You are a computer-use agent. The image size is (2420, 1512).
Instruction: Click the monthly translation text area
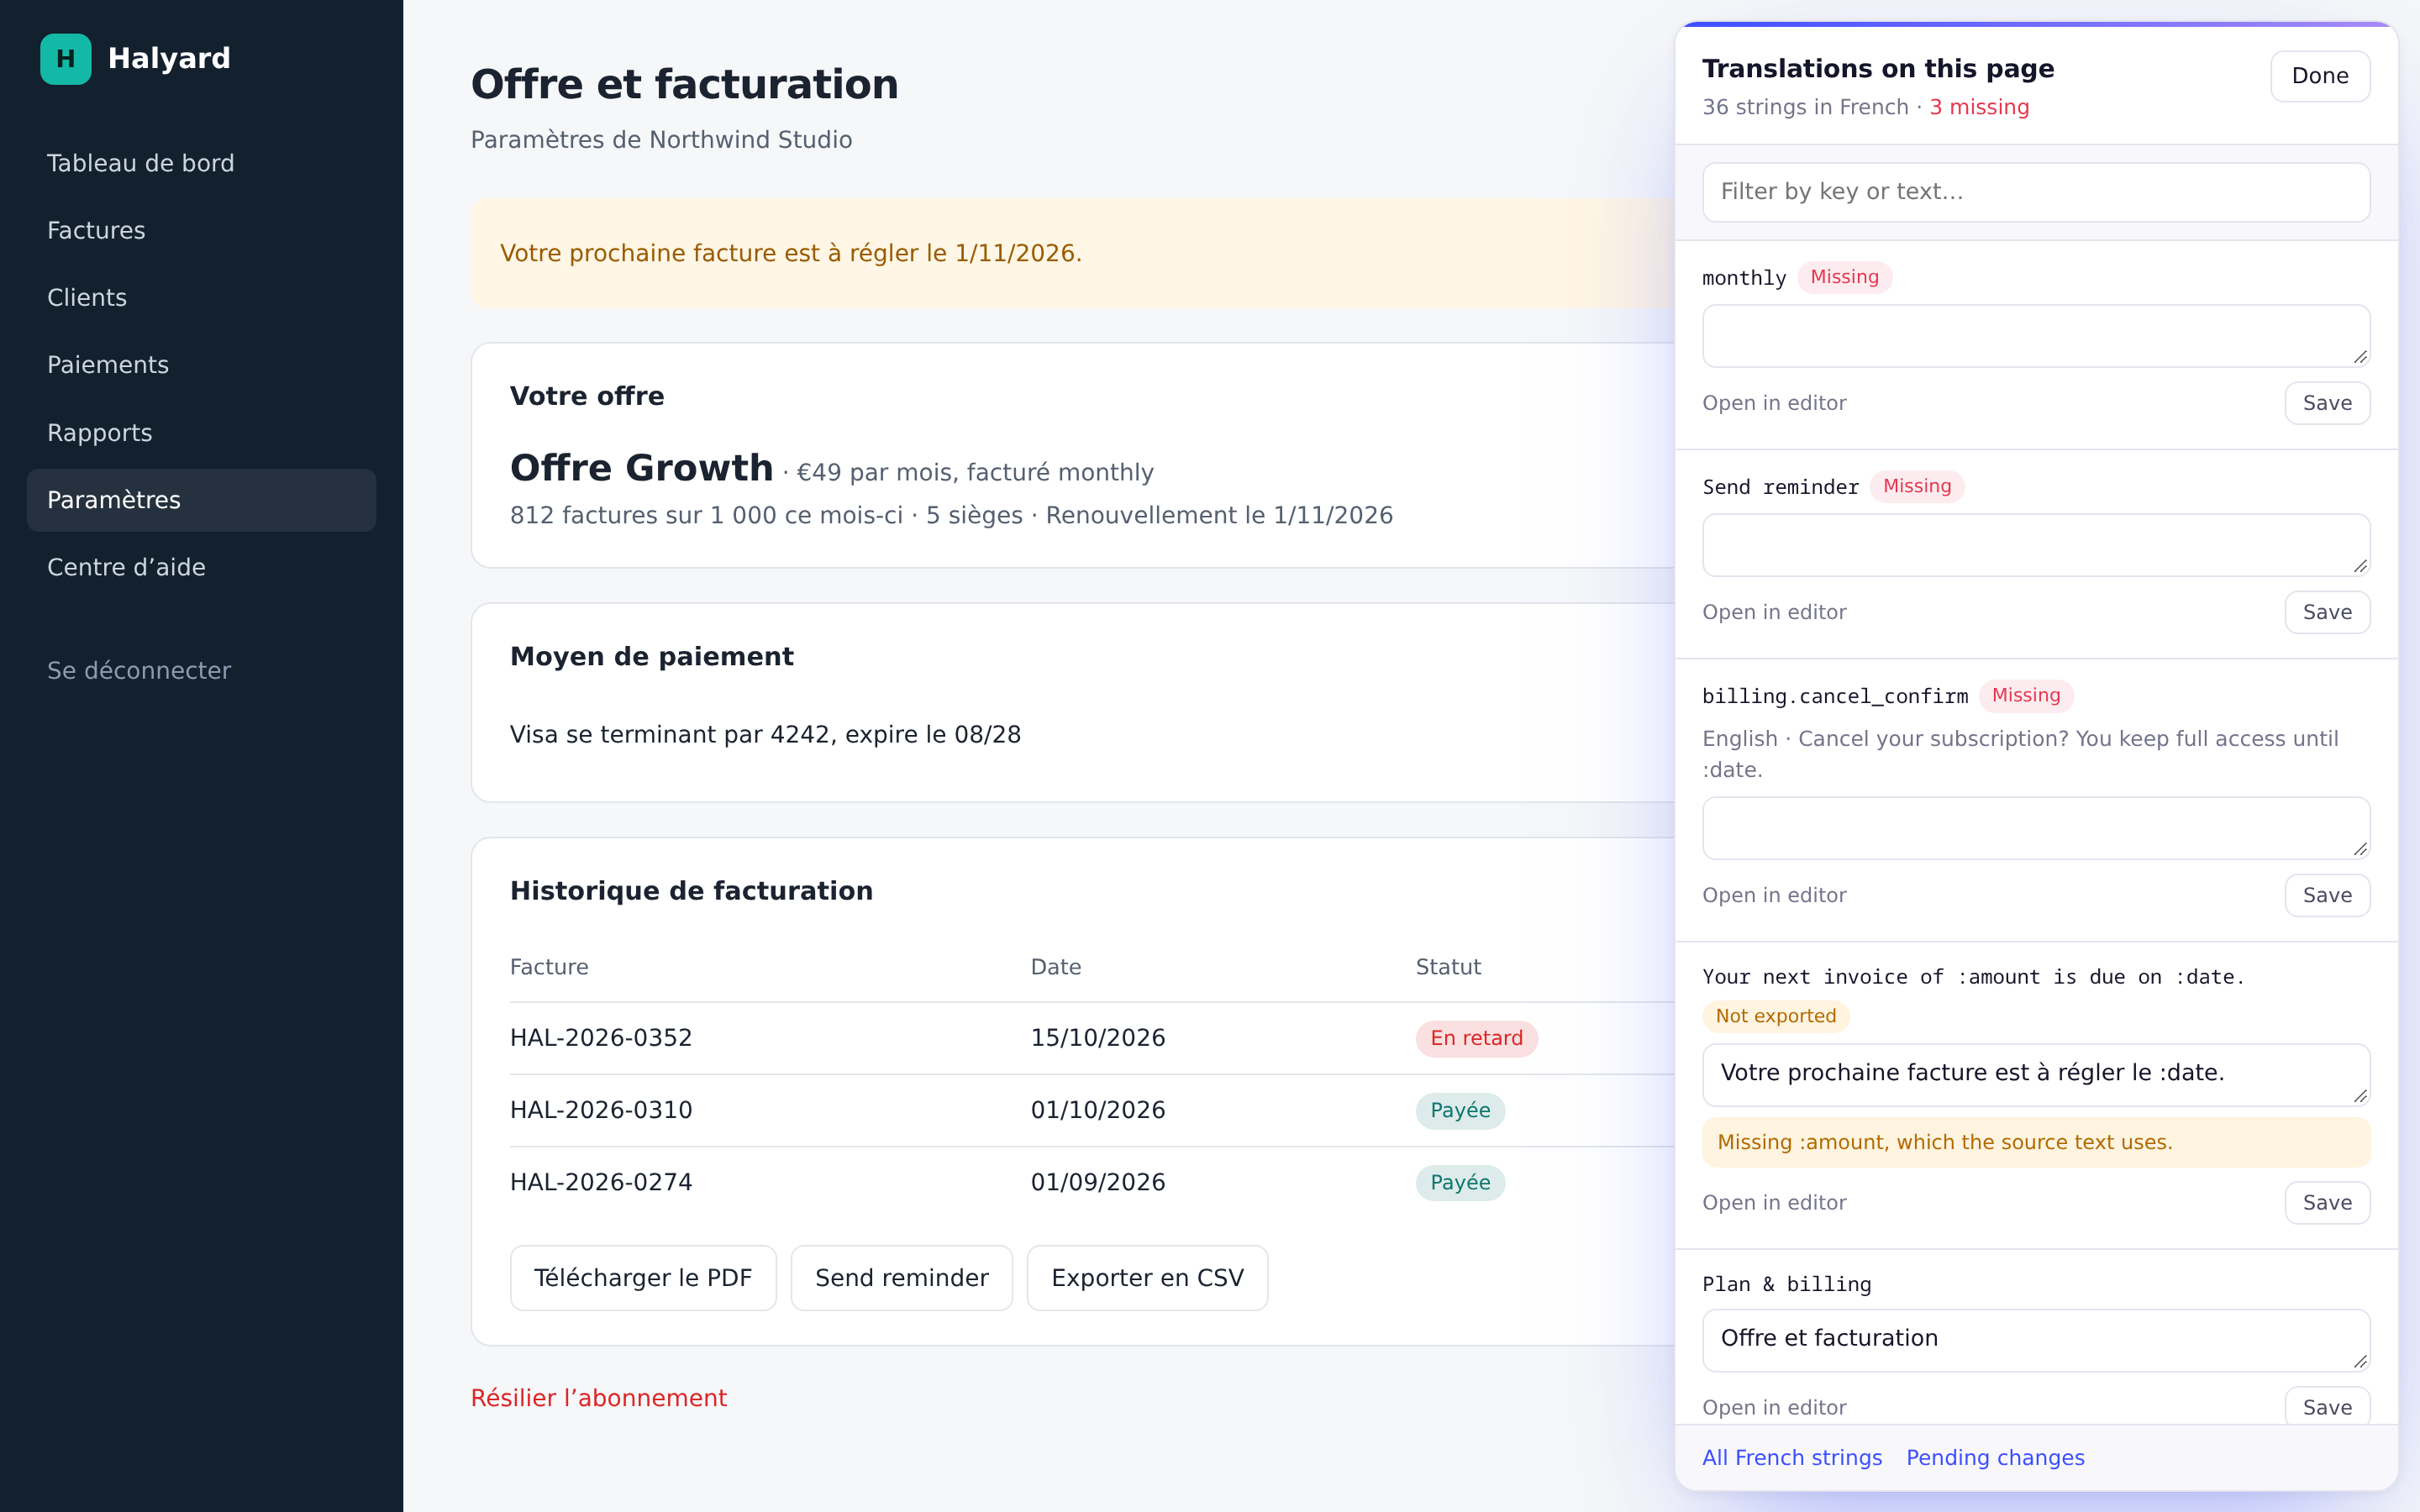tap(2036, 336)
